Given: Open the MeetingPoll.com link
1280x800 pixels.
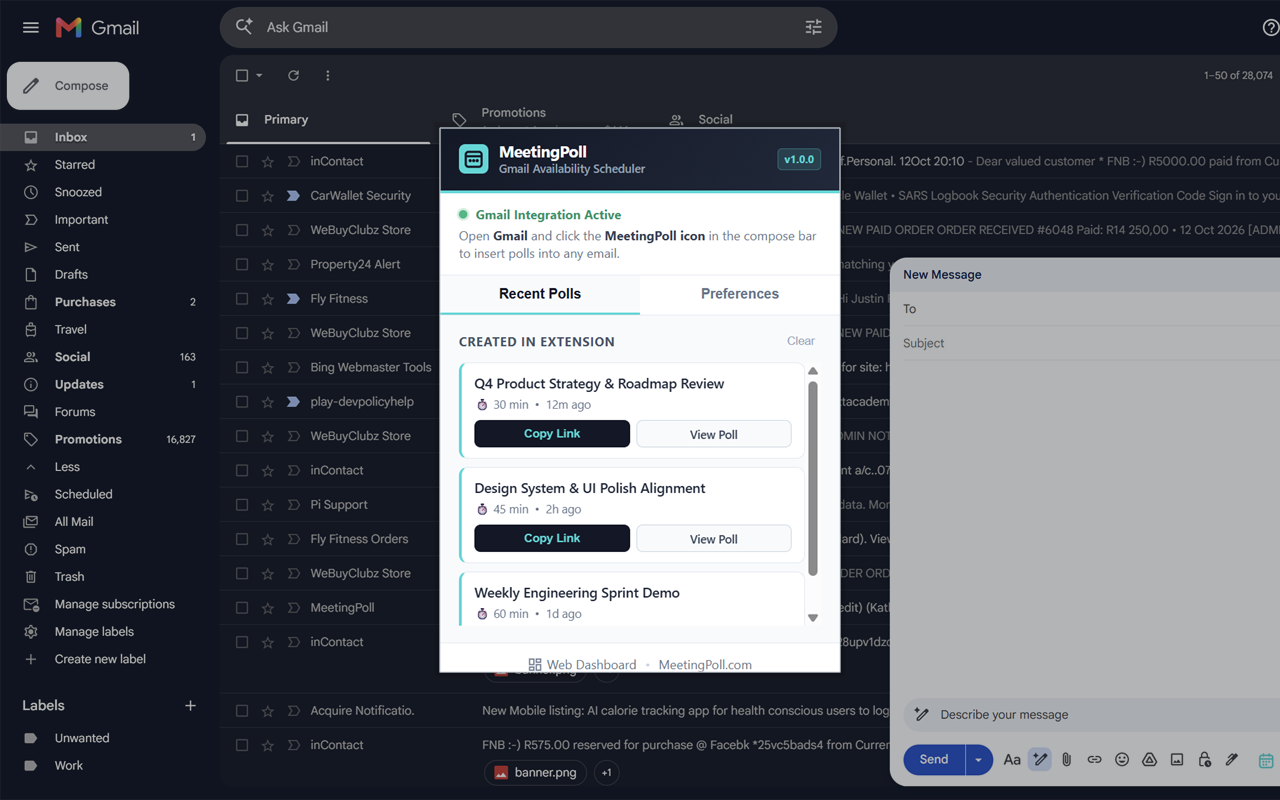Looking at the screenshot, I should pos(705,665).
